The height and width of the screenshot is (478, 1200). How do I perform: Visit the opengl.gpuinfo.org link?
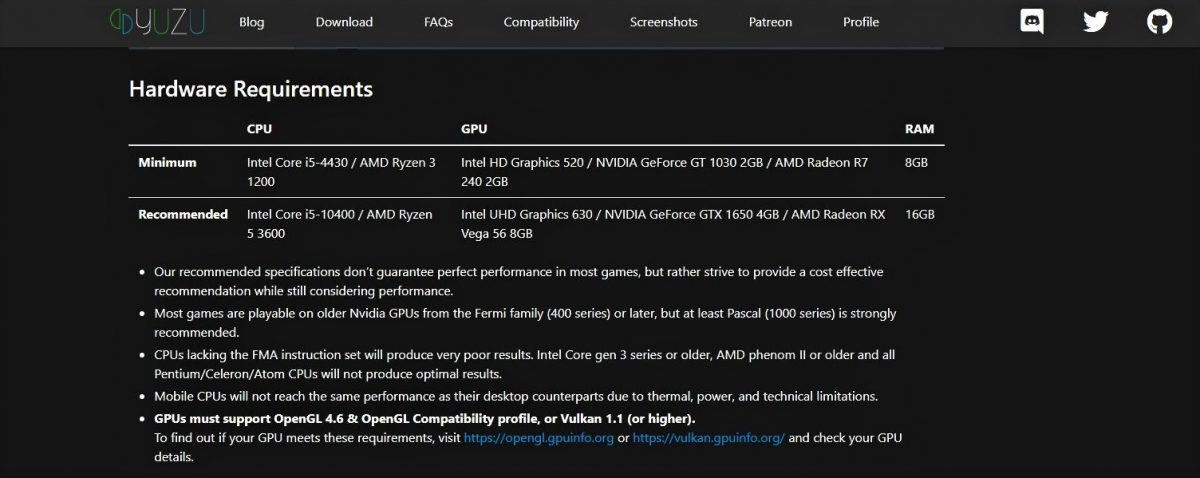pos(539,438)
